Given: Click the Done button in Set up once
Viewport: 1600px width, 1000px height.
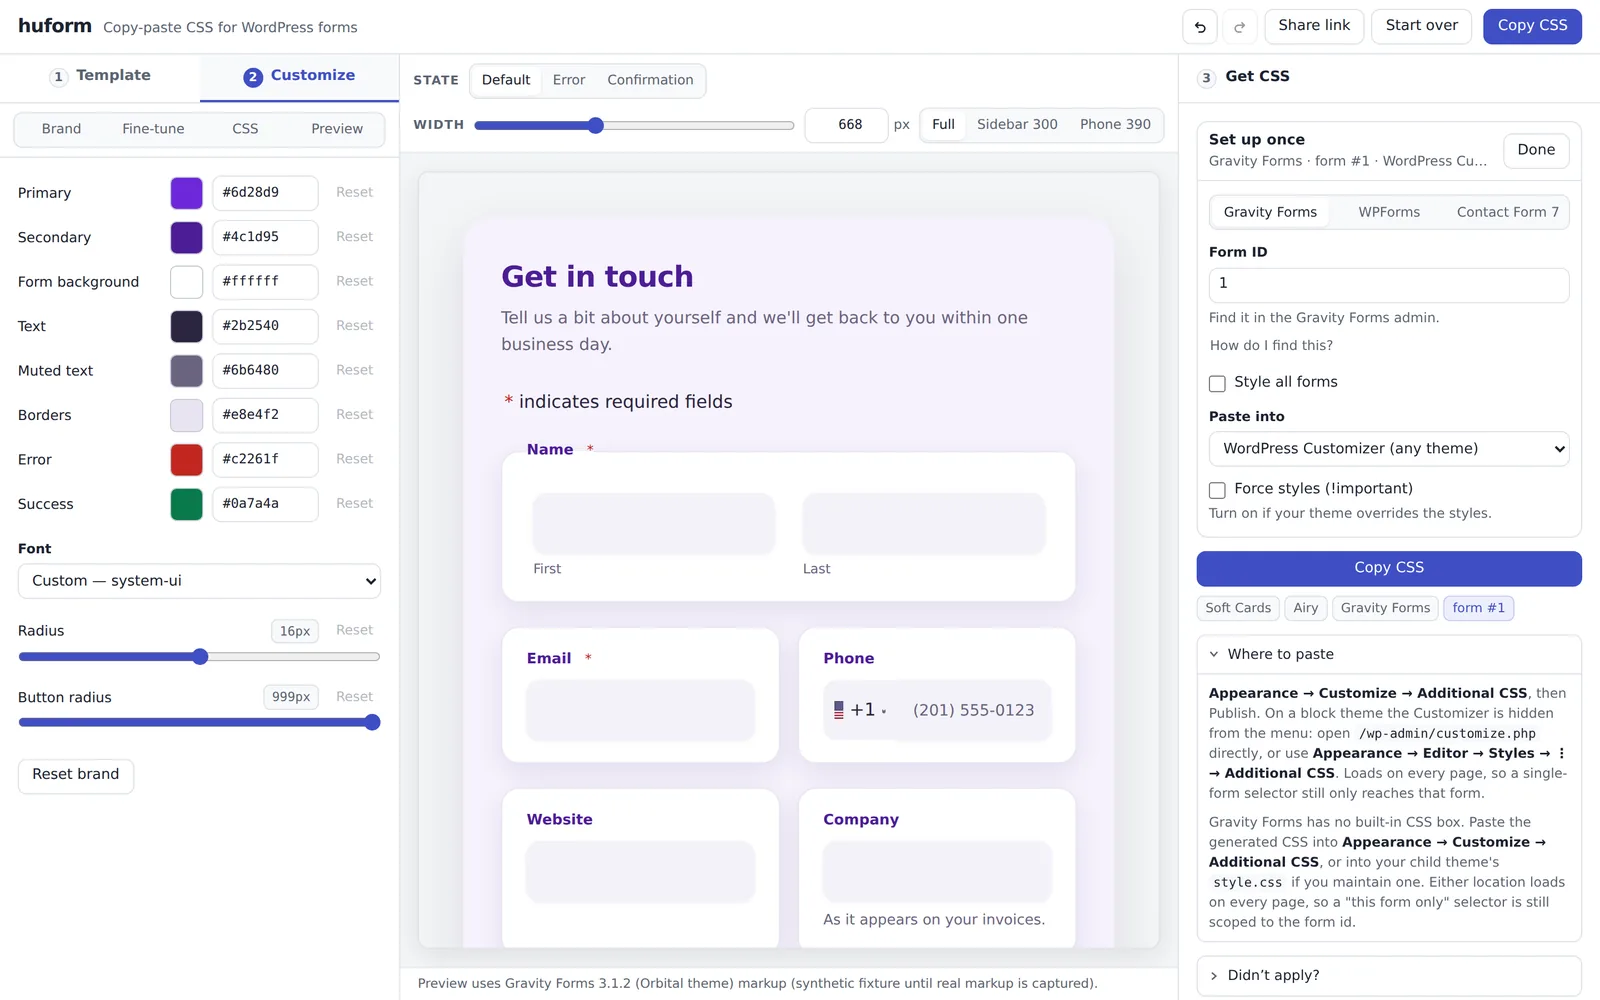Looking at the screenshot, I should tap(1536, 150).
